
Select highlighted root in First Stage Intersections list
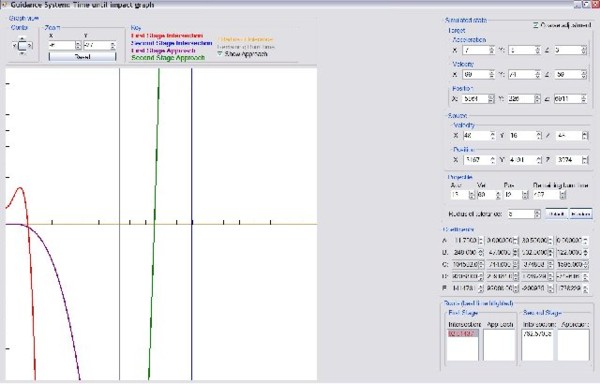(x=463, y=334)
